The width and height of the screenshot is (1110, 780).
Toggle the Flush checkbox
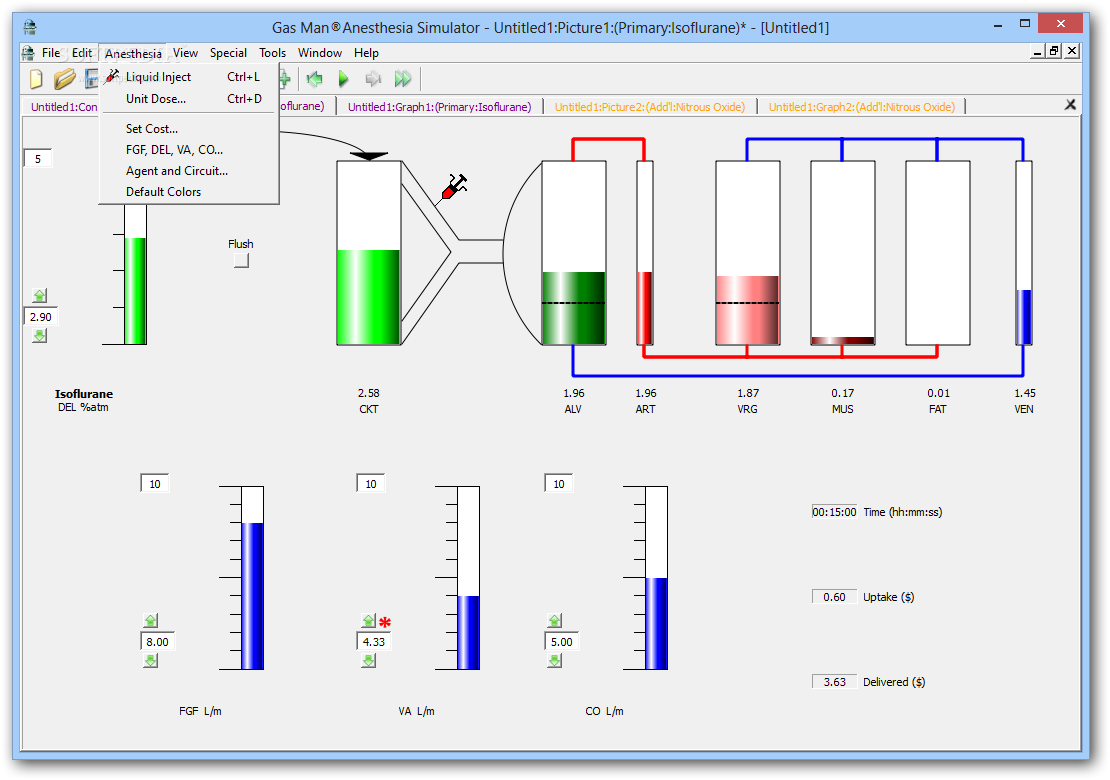click(241, 260)
